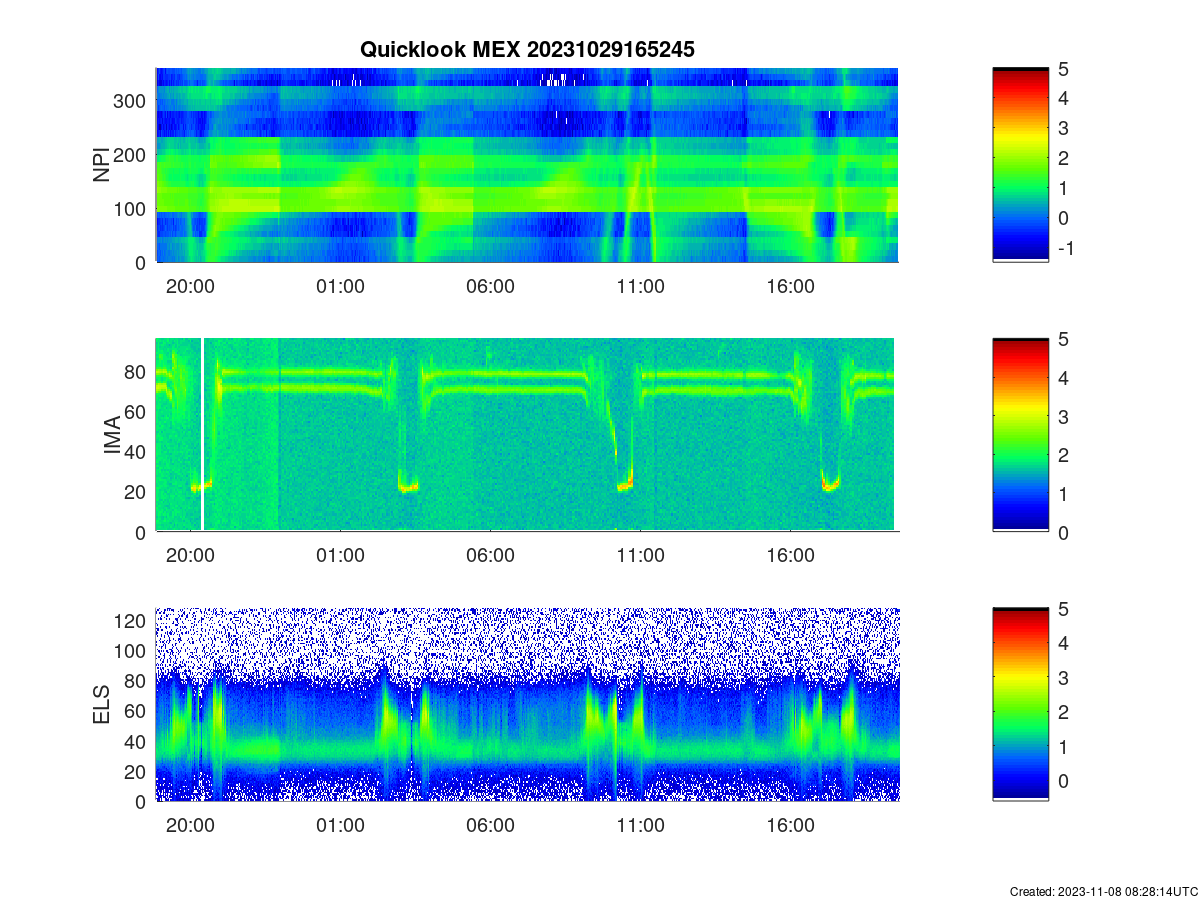Click the "16:00" tick under the NPI panel
Screen dimensions: 1200x900
tap(790, 286)
